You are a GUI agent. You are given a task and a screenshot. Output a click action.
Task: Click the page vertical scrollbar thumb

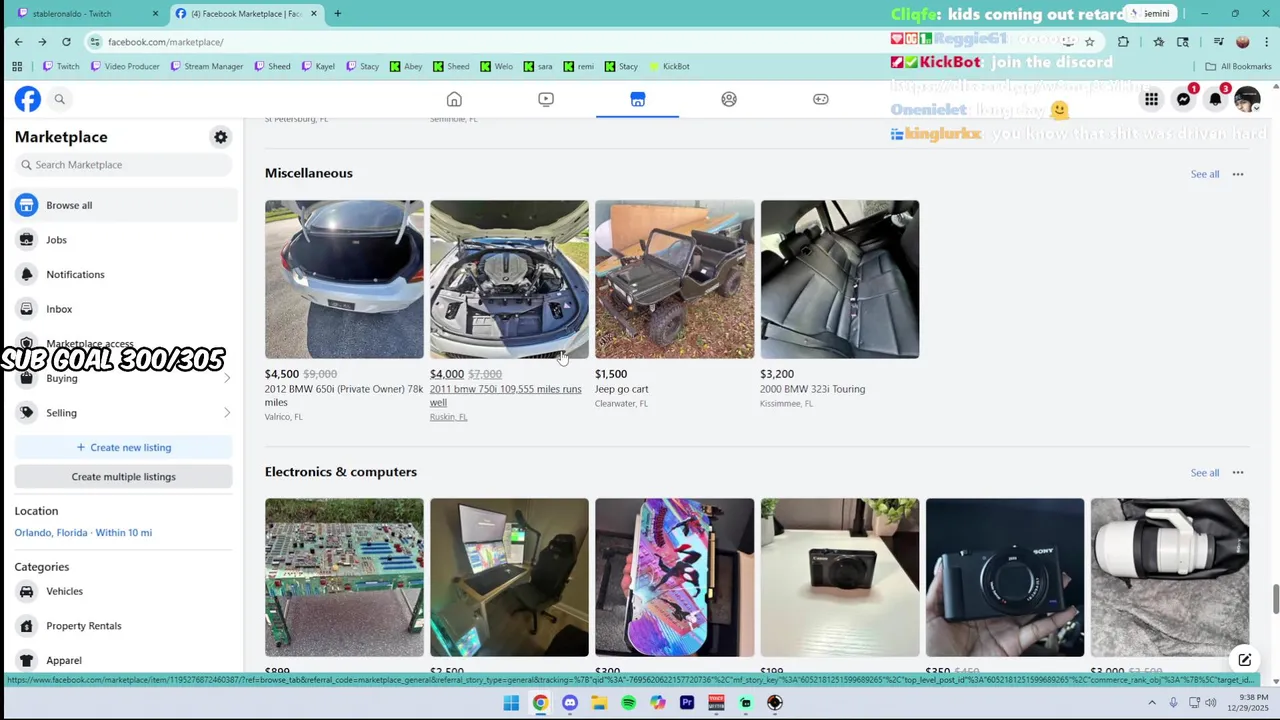[1275, 600]
